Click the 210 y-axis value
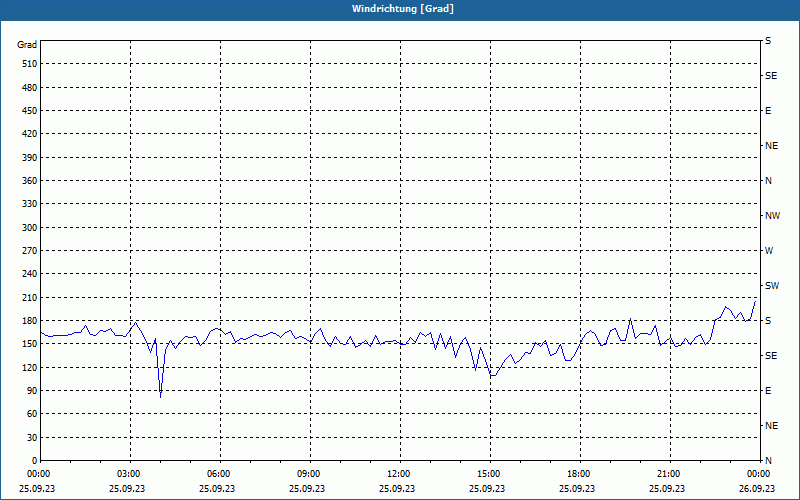800x500 pixels. click(30, 297)
